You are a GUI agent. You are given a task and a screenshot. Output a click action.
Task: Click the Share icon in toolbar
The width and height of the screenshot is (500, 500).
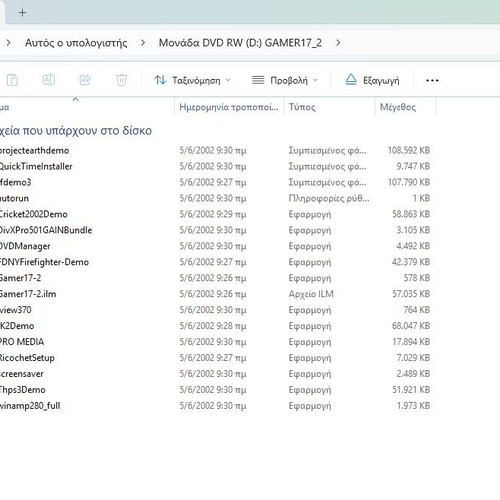[x=85, y=80]
